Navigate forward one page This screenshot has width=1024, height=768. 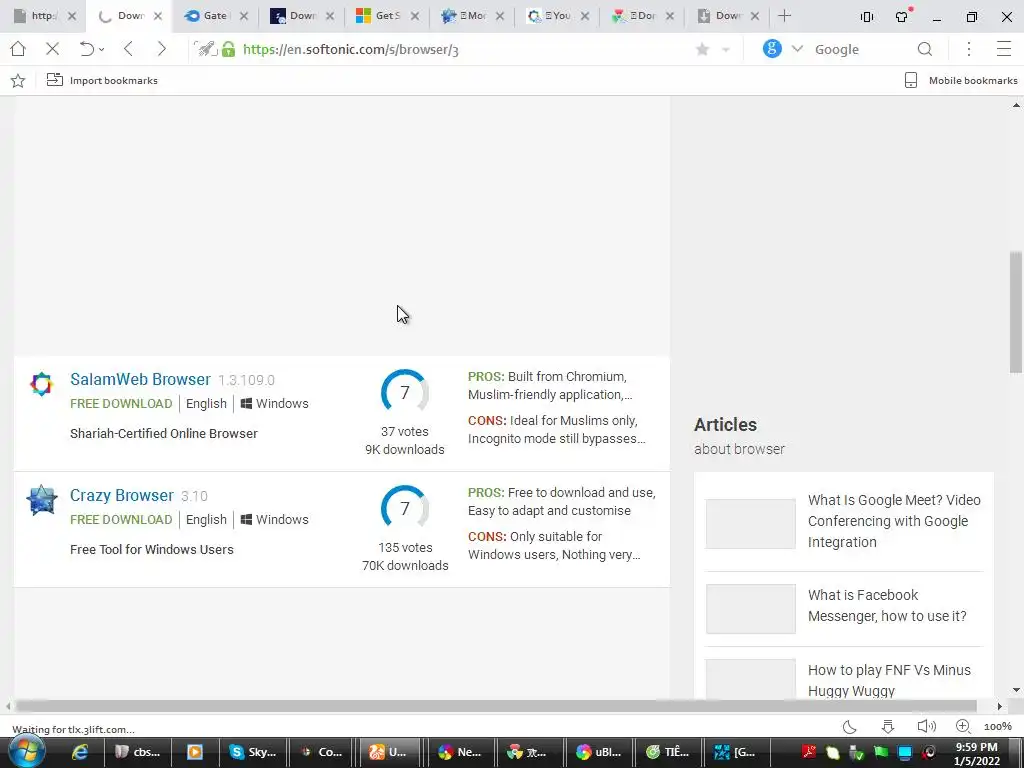pos(161,49)
